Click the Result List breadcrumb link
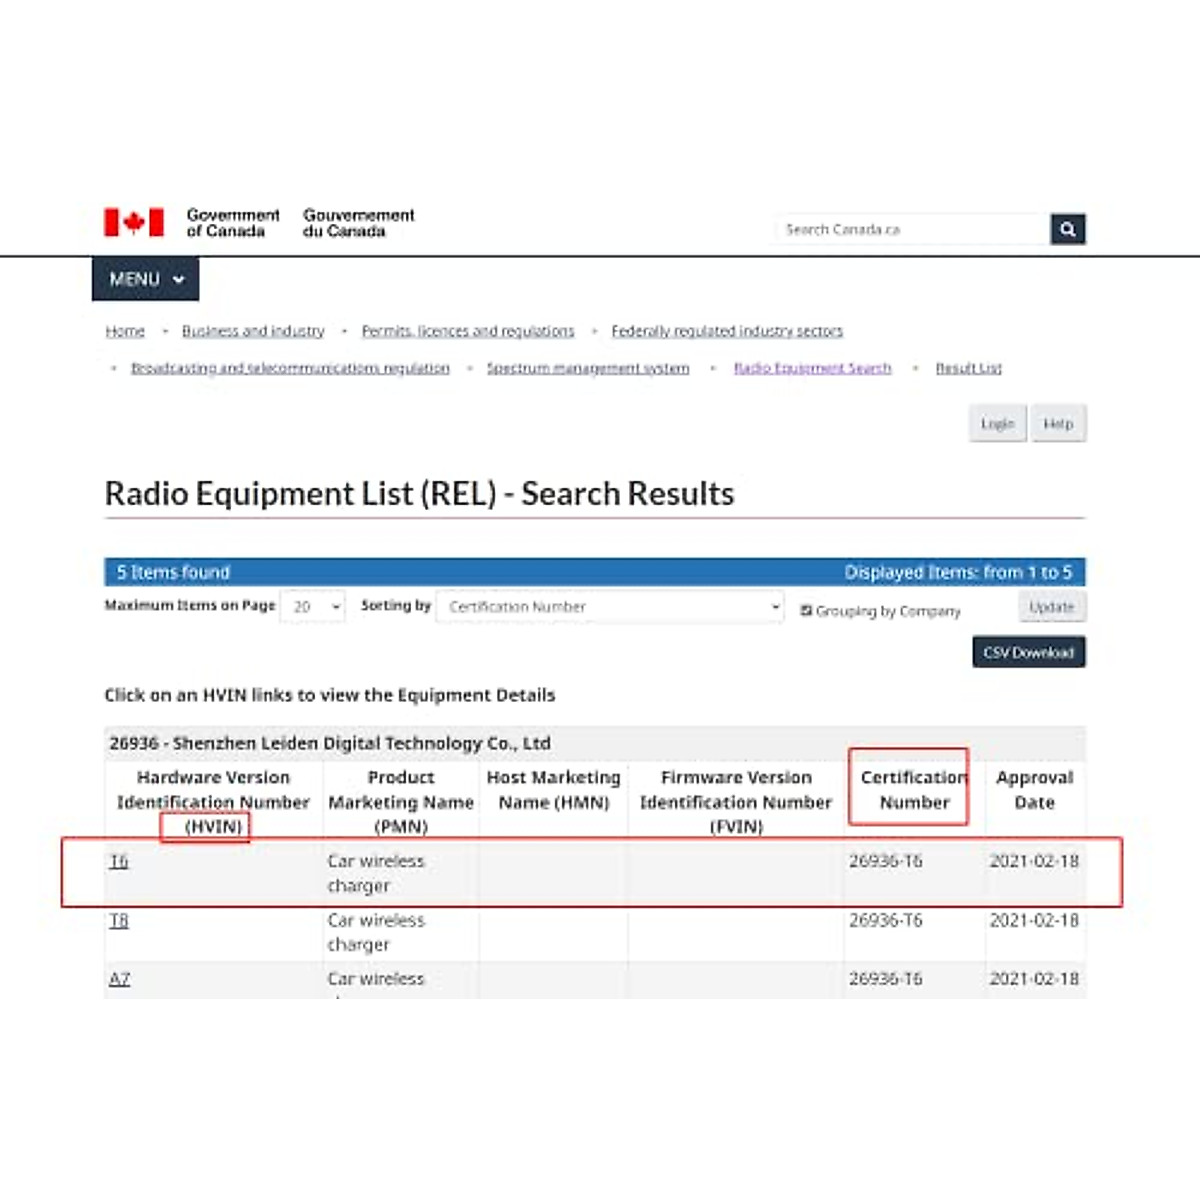 [968, 368]
